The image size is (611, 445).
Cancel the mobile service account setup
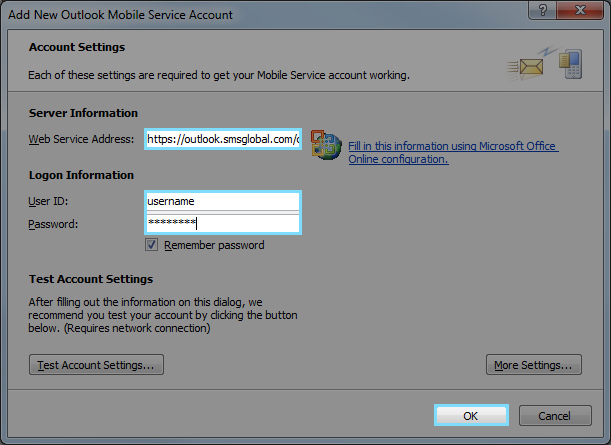pyautogui.click(x=553, y=415)
